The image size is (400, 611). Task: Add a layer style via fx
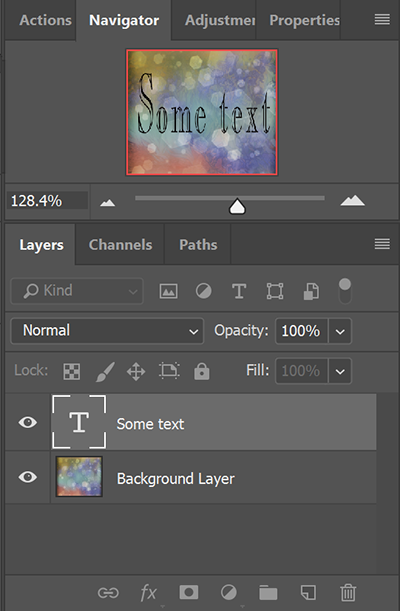(148, 593)
